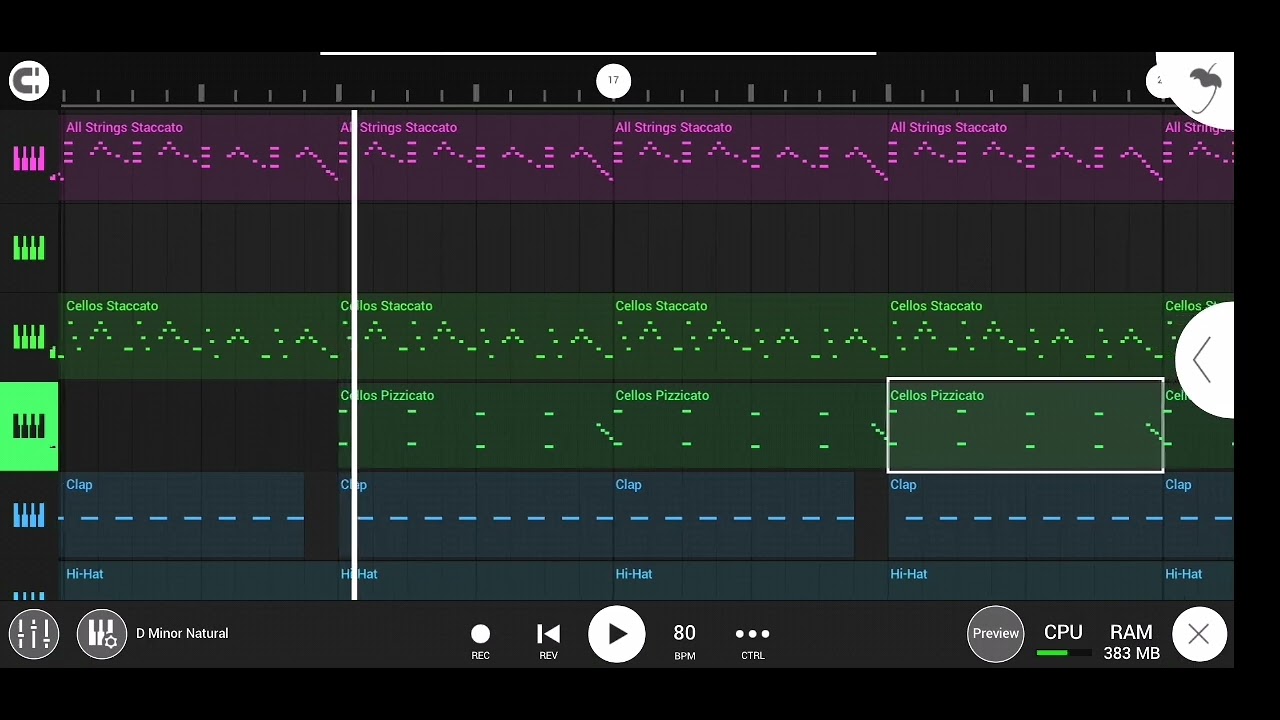
Task: Click the Preview button
Action: coord(996,633)
